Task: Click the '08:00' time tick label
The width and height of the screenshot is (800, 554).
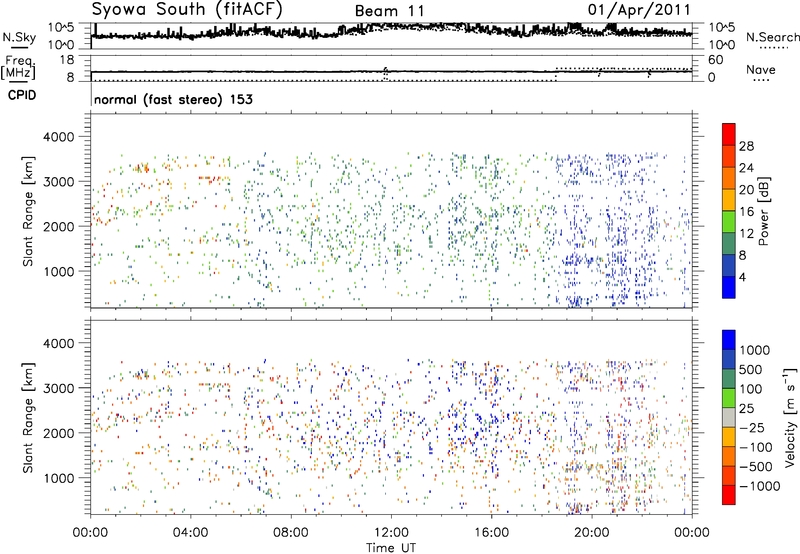Action: tap(291, 533)
